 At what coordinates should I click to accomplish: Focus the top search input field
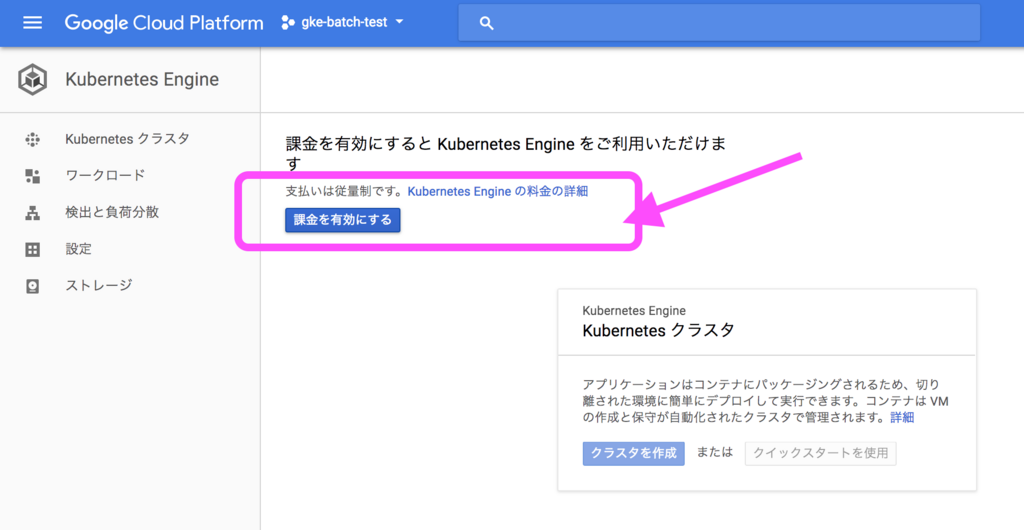coord(719,23)
